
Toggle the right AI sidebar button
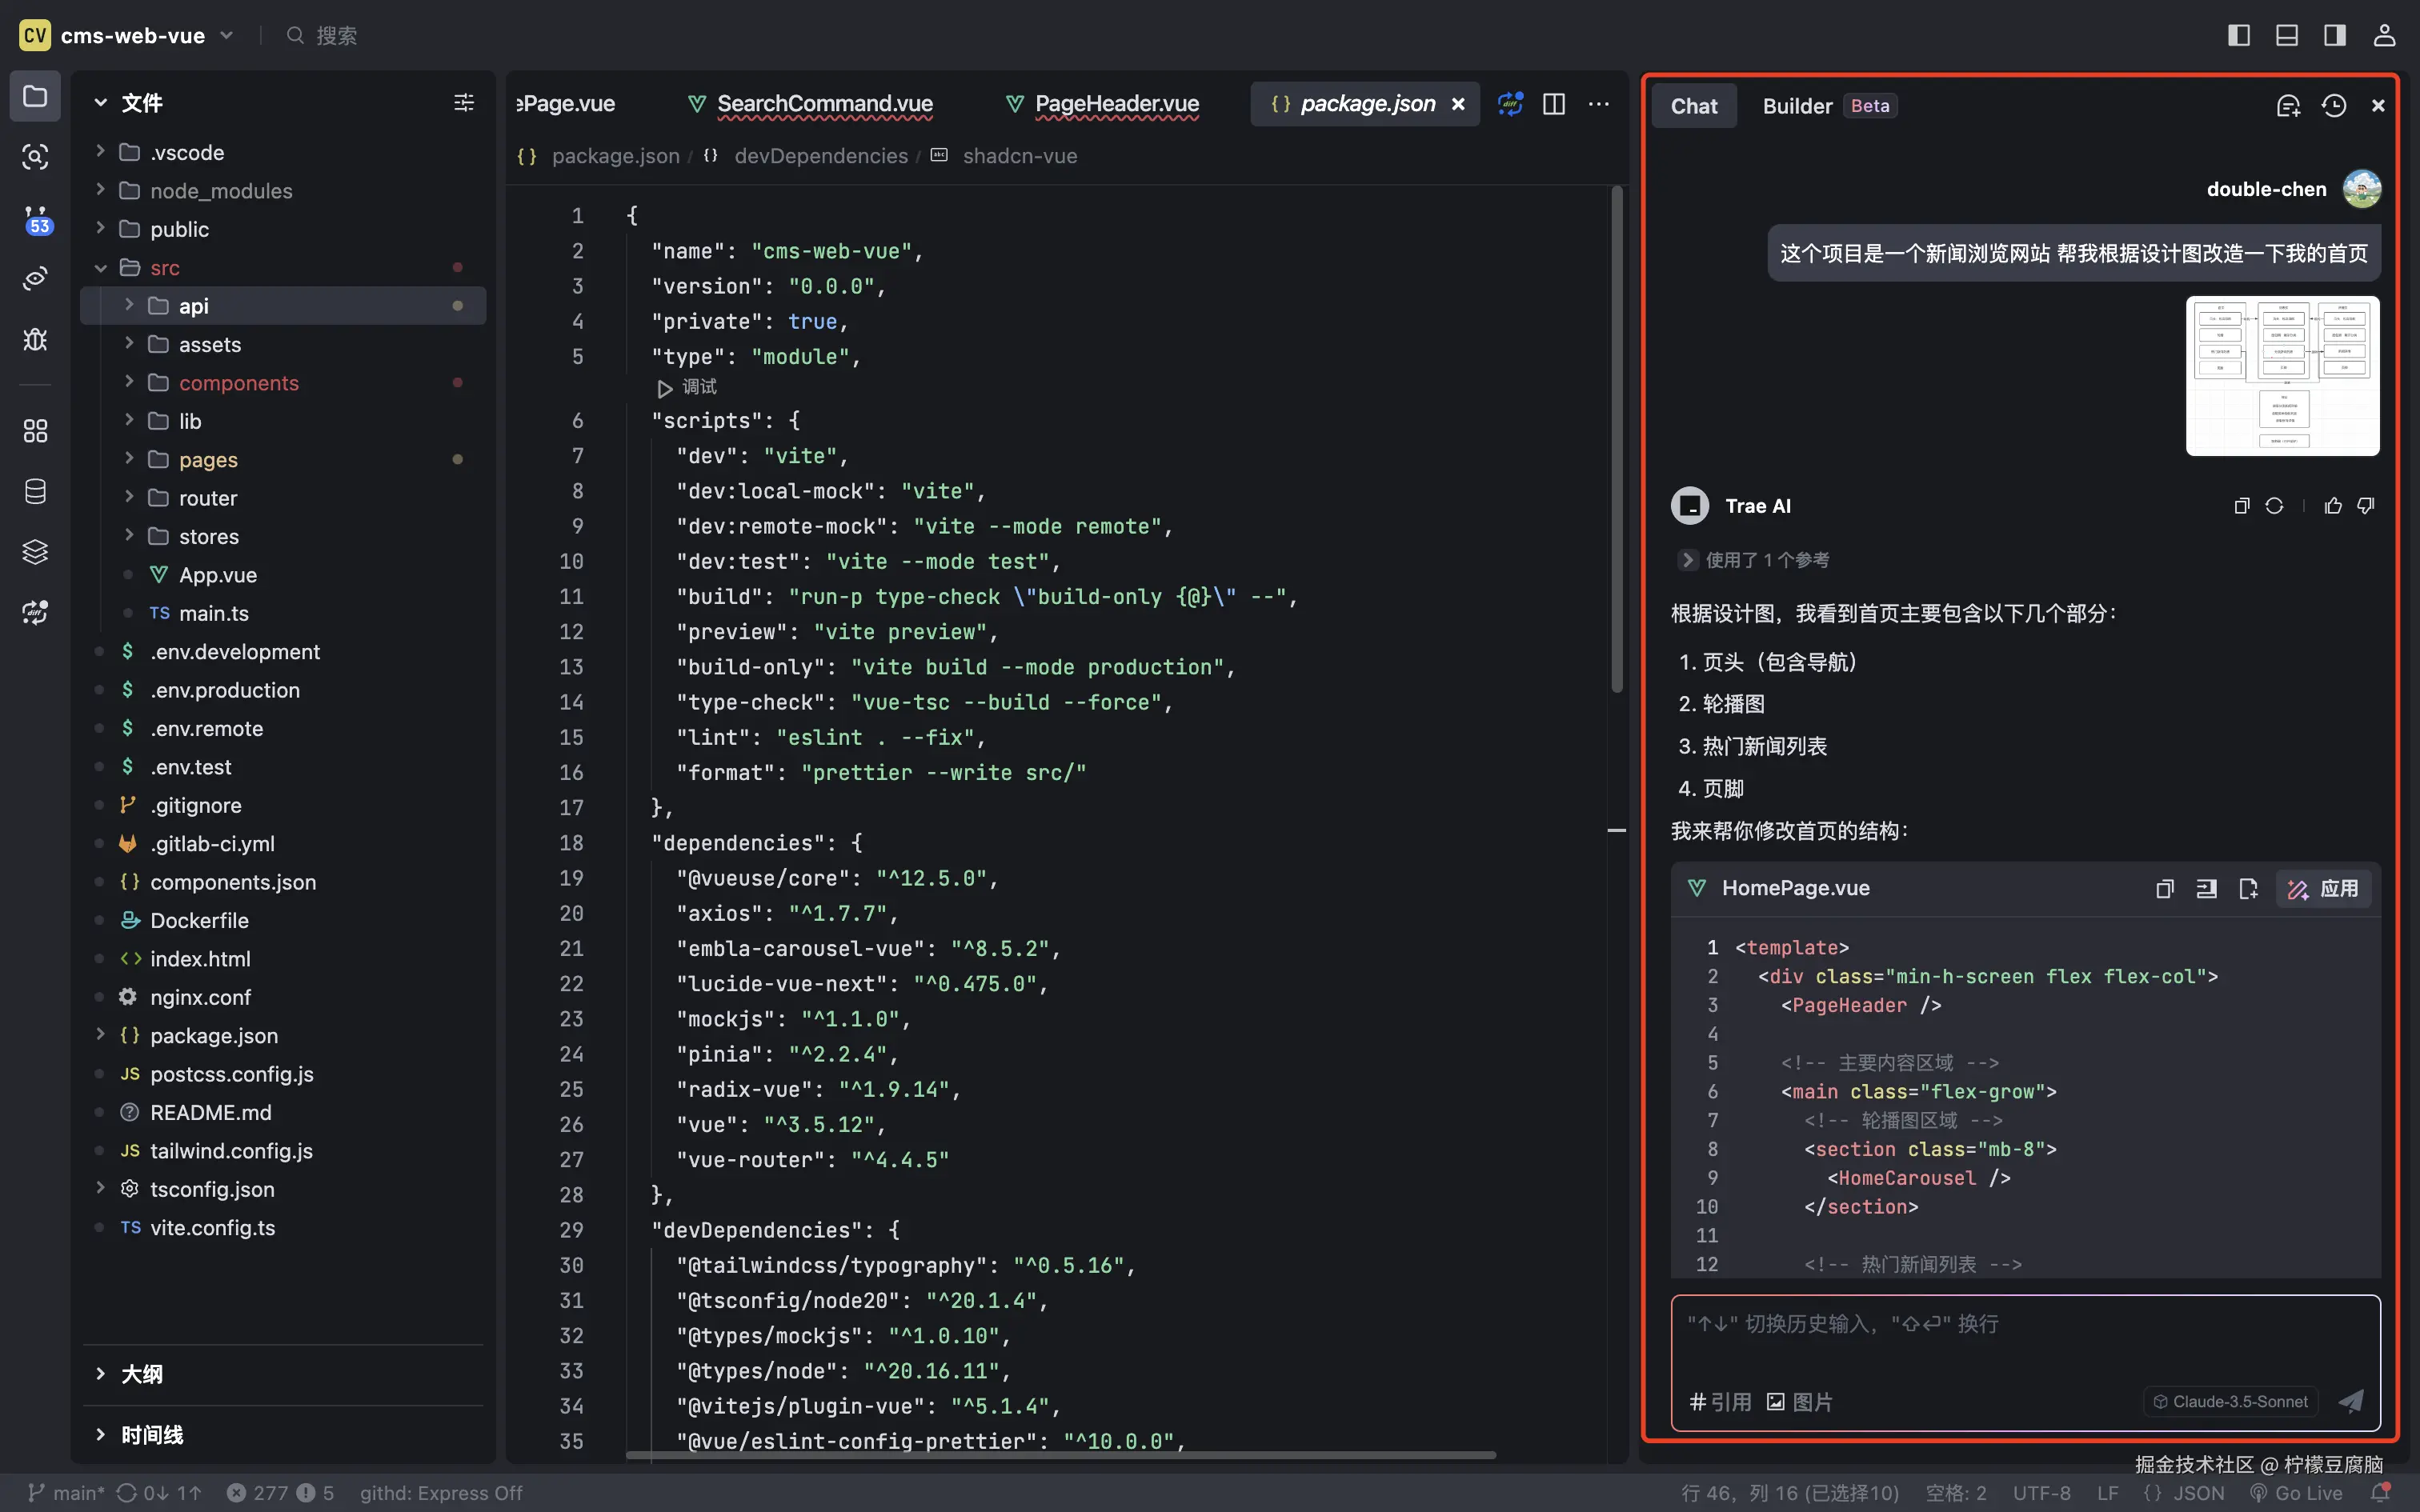pyautogui.click(x=2335, y=36)
